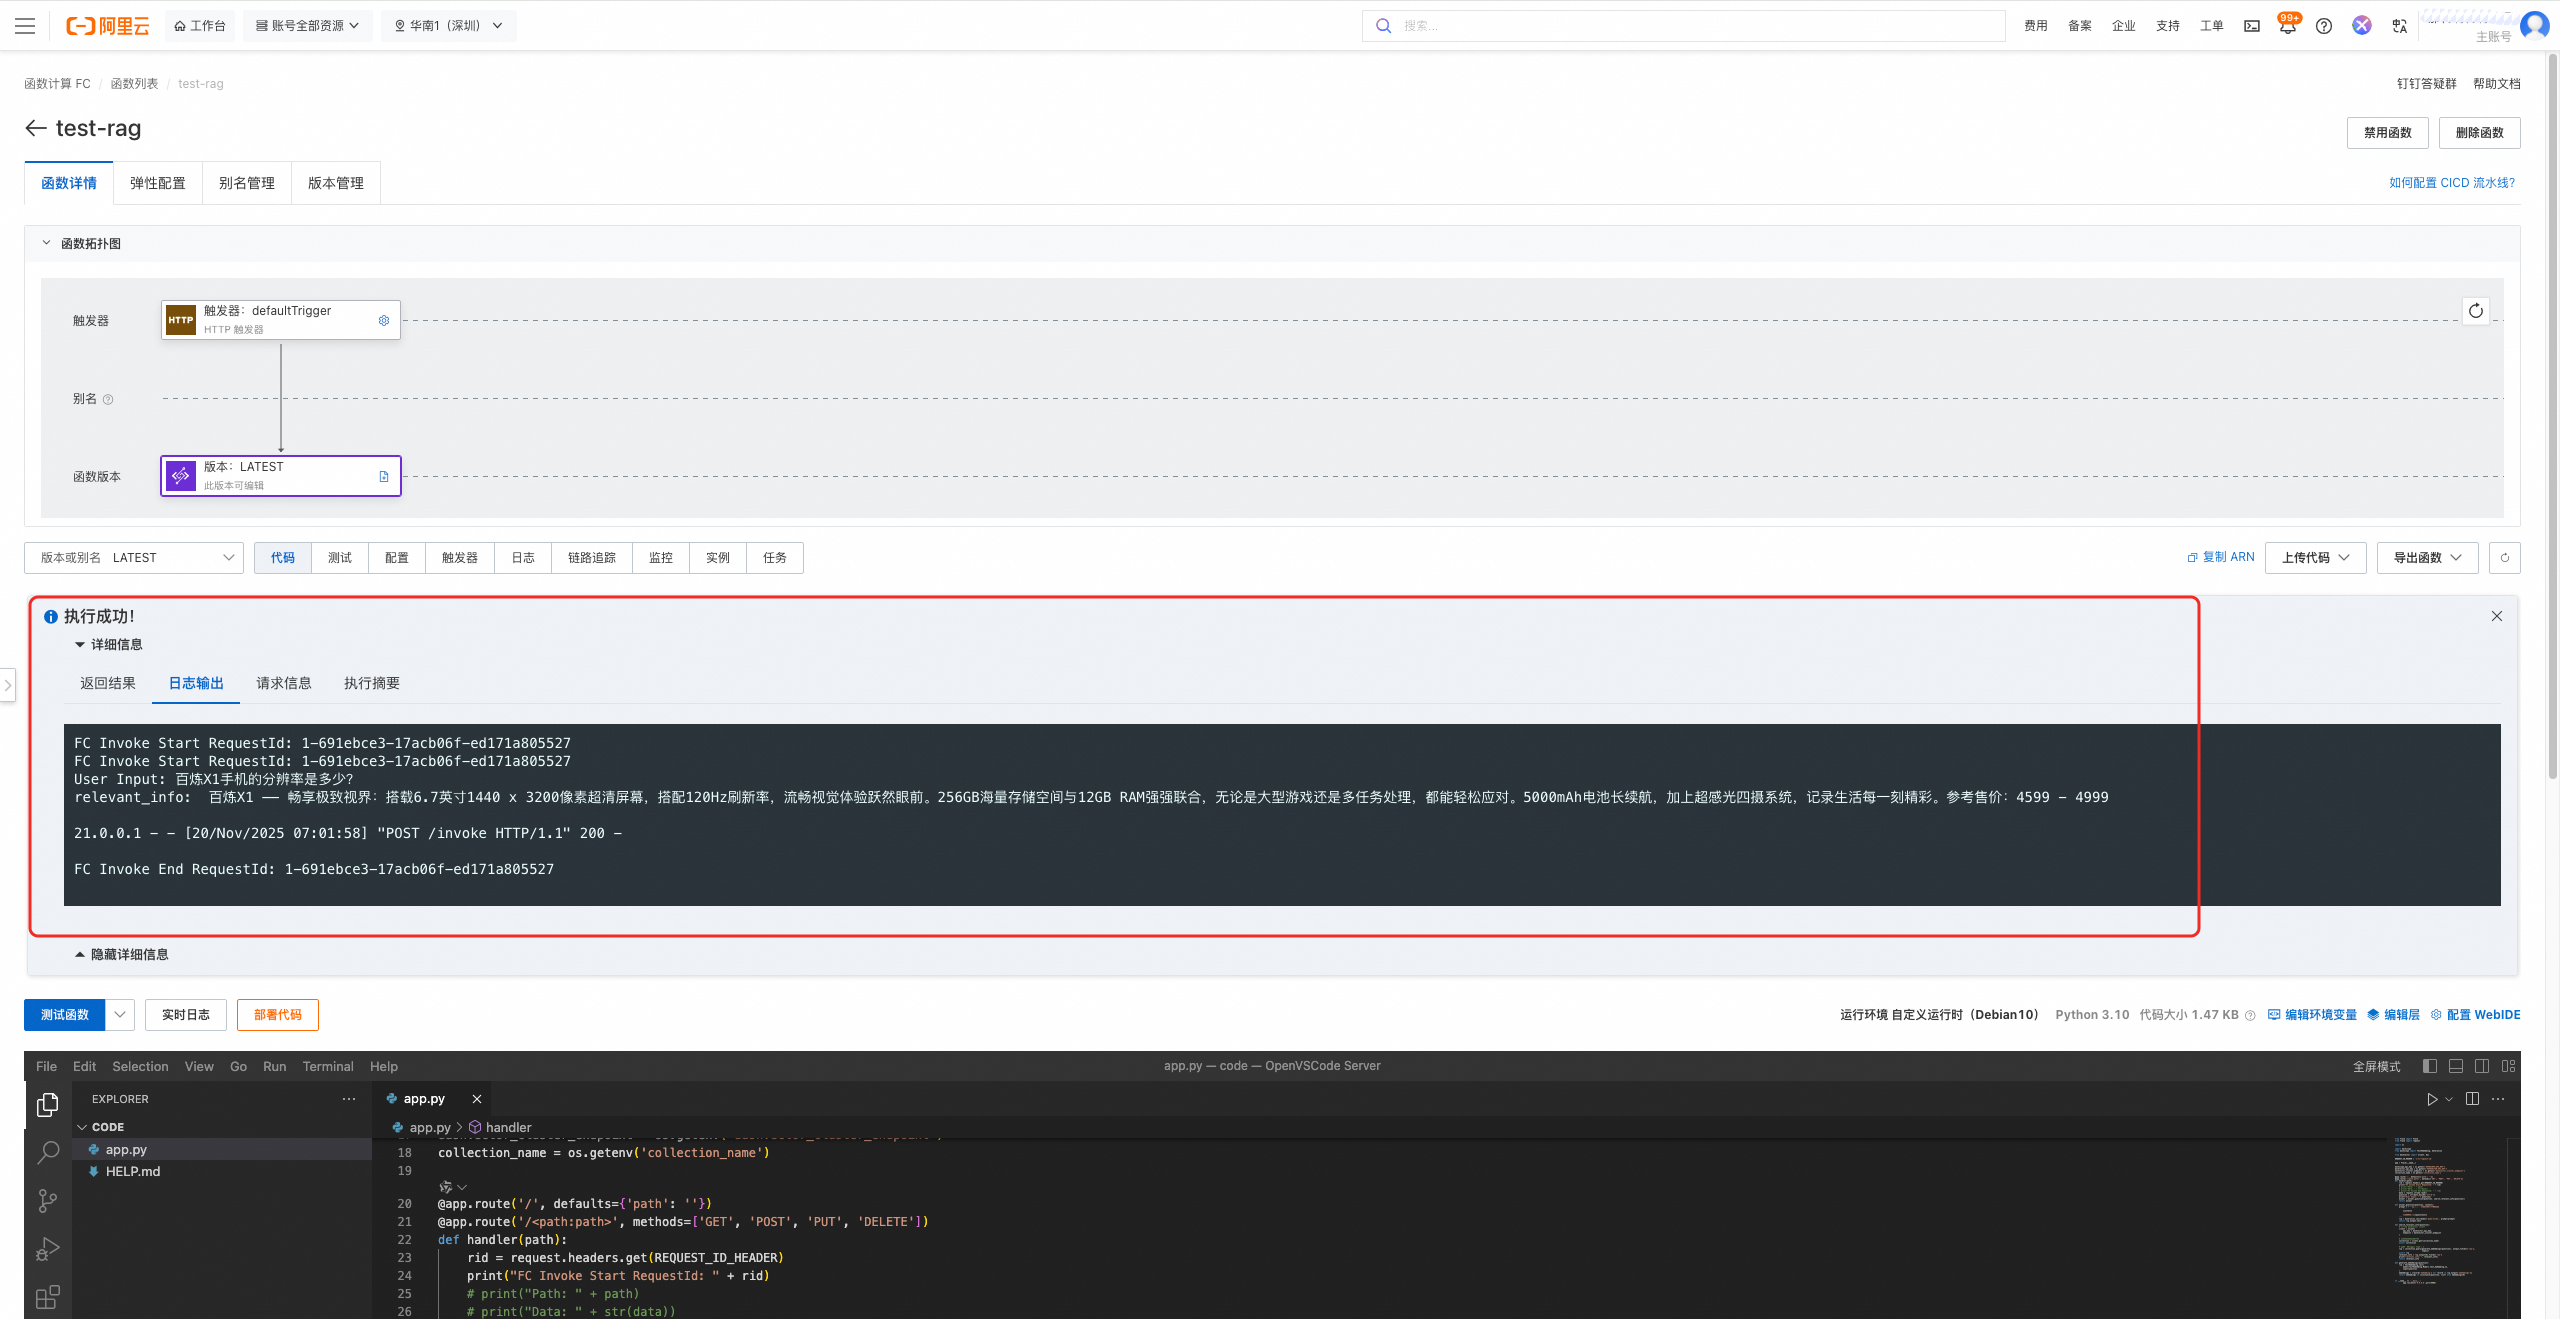Screen dimensions: 2560x1319
Task: Open the 版本或别名 LATEST dropdown
Action: pos(134,558)
